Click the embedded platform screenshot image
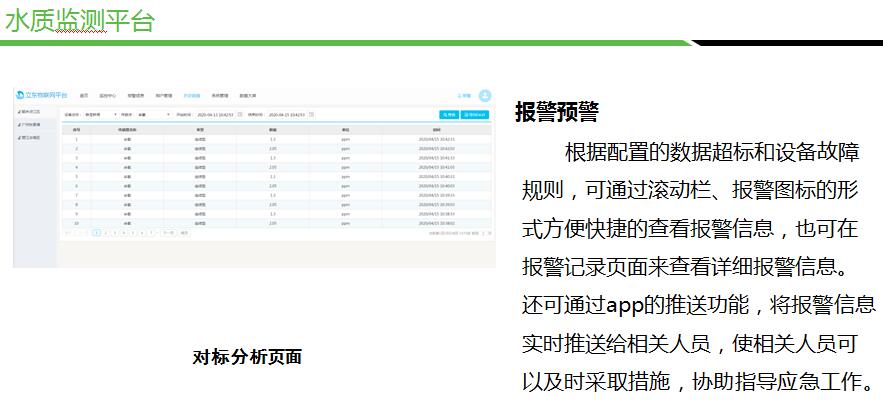Viewport: 883px width, 408px height. (x=255, y=177)
